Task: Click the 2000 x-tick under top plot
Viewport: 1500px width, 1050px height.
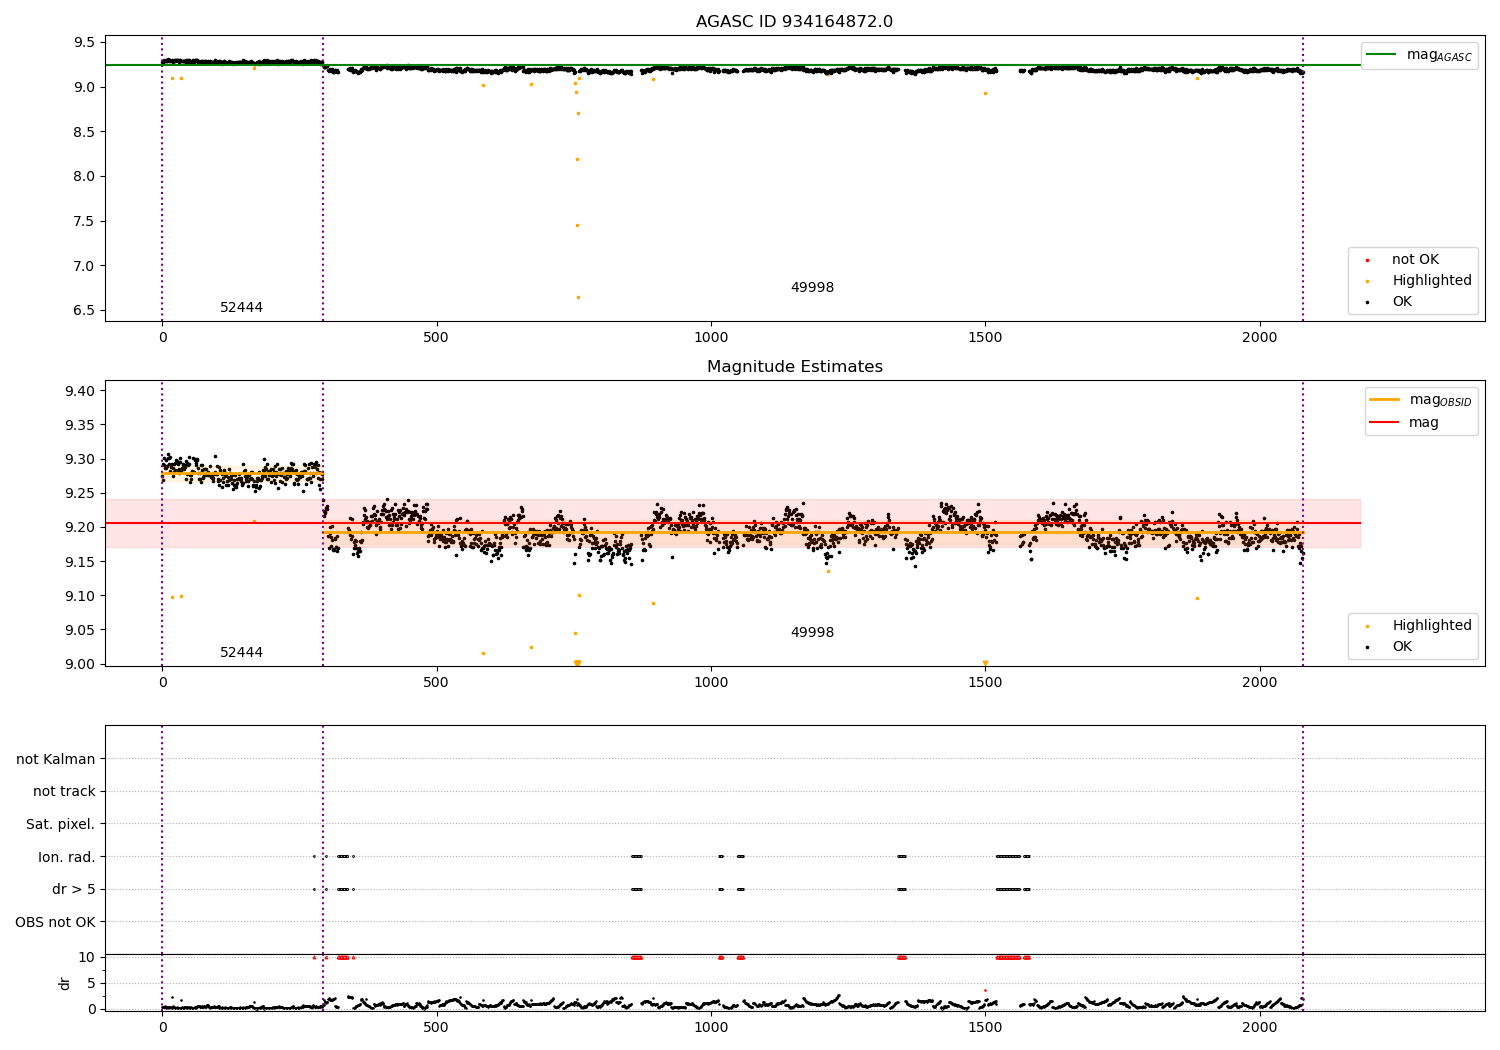Action: (1259, 338)
